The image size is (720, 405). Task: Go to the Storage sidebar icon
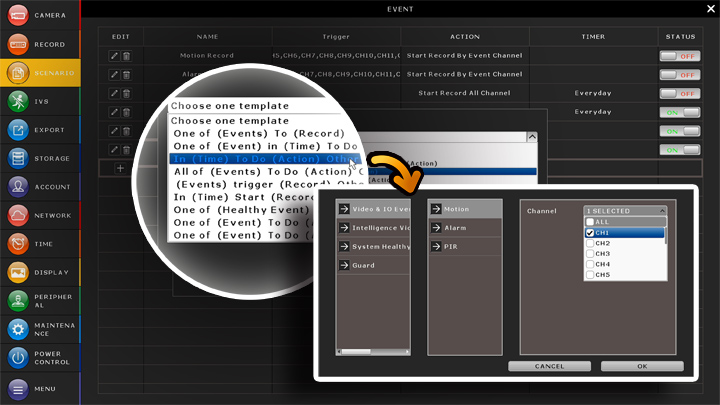click(x=18, y=158)
